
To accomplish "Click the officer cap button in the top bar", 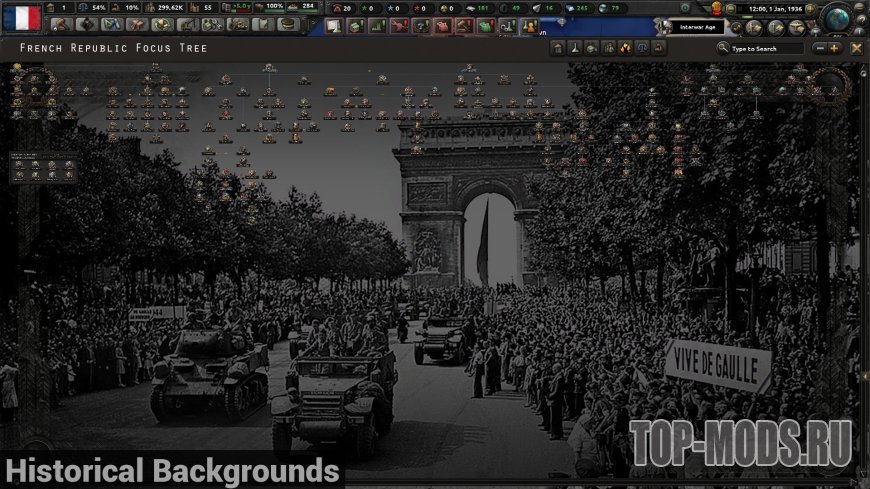I will click(287, 25).
